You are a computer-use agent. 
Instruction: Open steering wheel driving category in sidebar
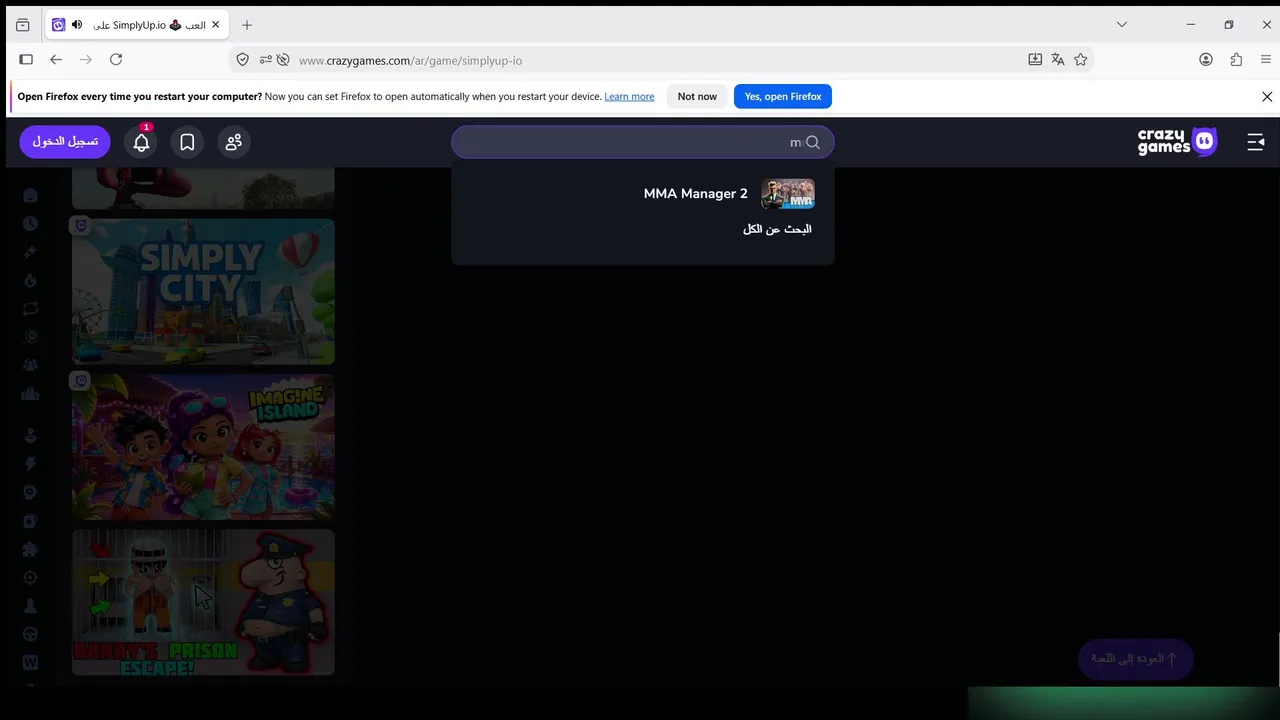(x=30, y=634)
